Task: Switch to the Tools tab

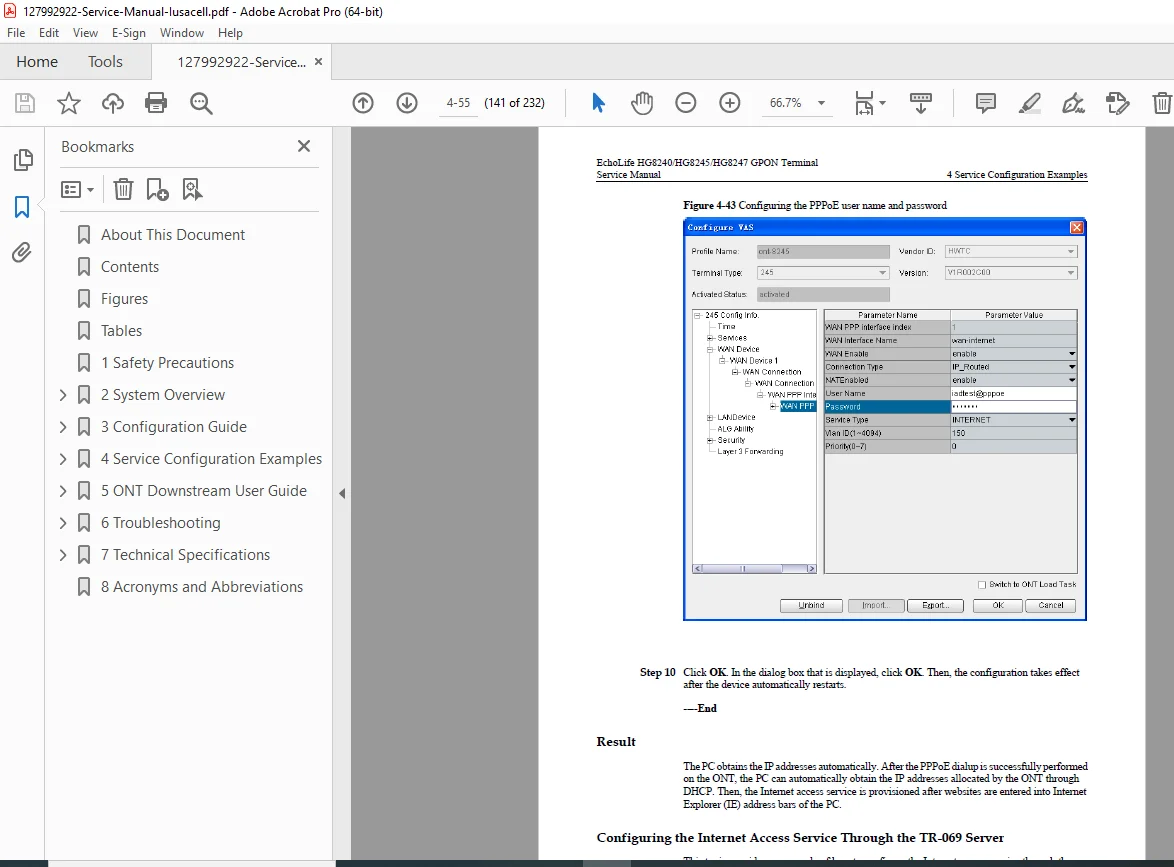Action: coord(105,61)
